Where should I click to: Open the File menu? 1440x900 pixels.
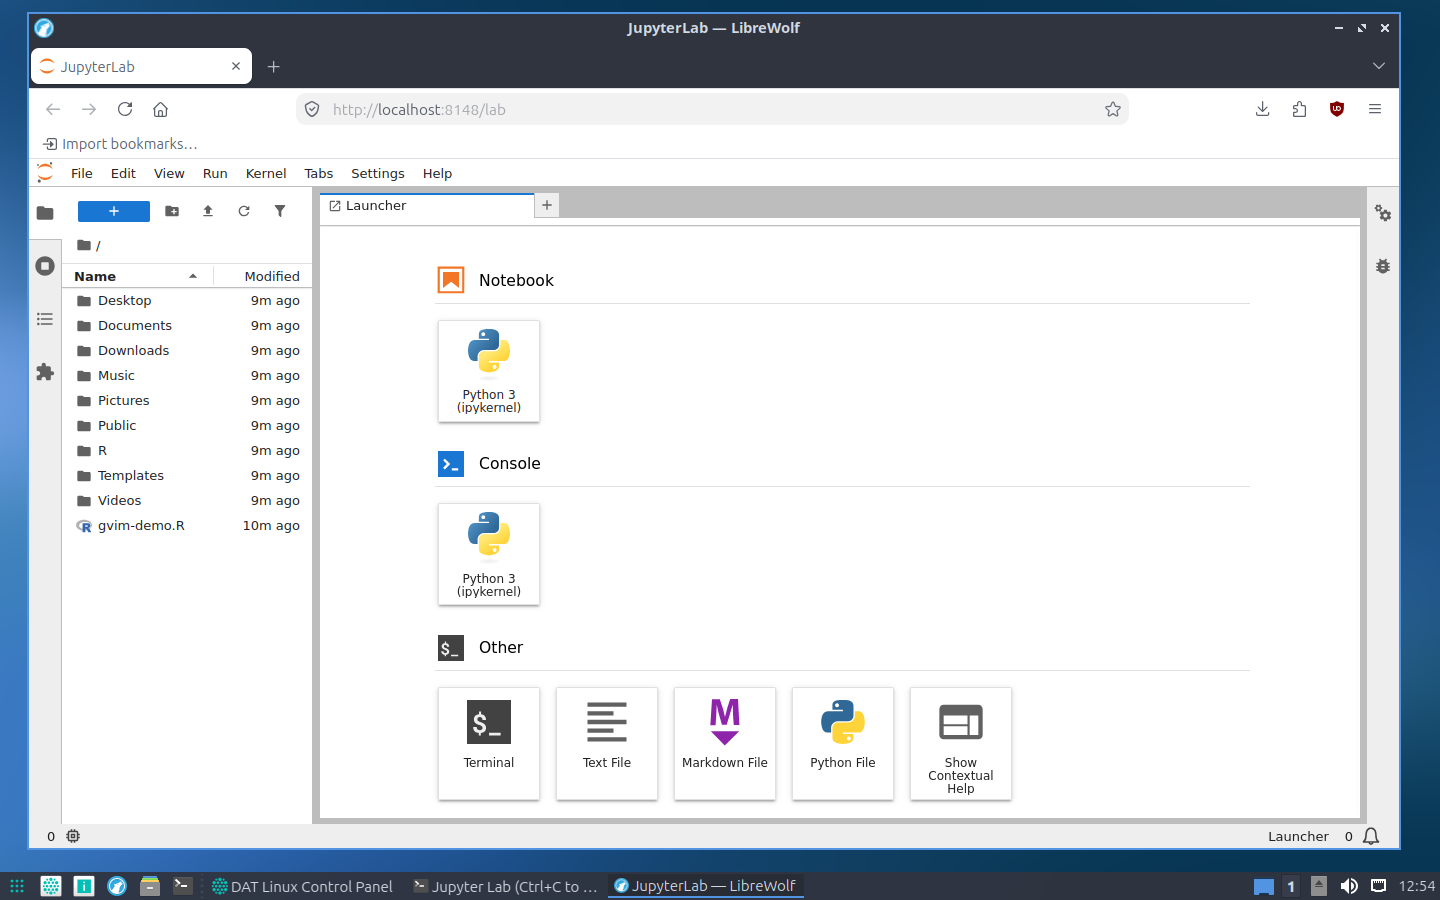click(x=82, y=173)
